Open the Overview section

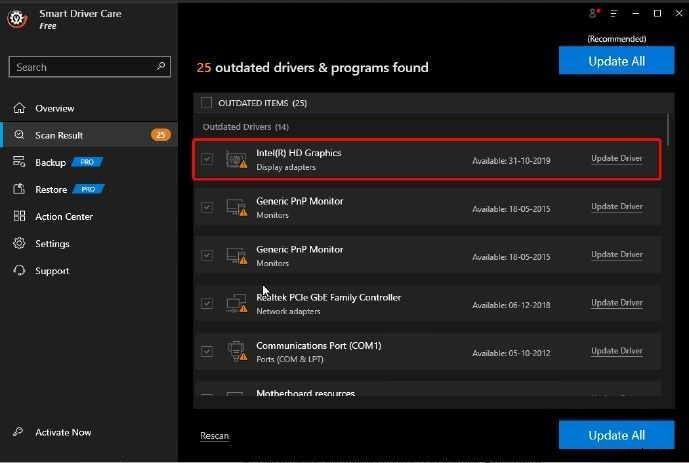click(89, 108)
